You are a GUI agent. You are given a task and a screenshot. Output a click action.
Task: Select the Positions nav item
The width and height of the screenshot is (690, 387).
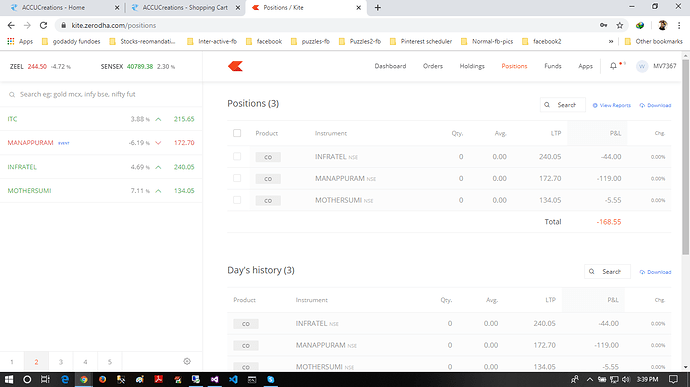(514, 66)
